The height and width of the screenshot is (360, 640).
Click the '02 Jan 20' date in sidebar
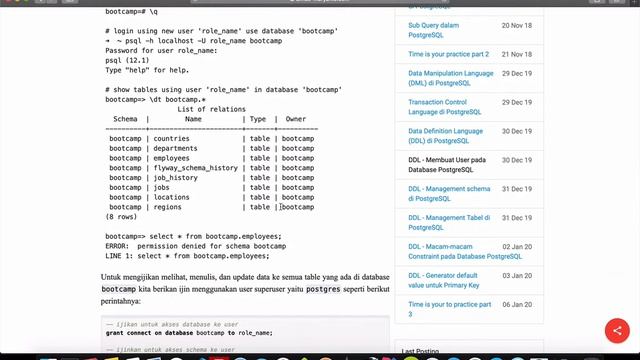(x=517, y=247)
